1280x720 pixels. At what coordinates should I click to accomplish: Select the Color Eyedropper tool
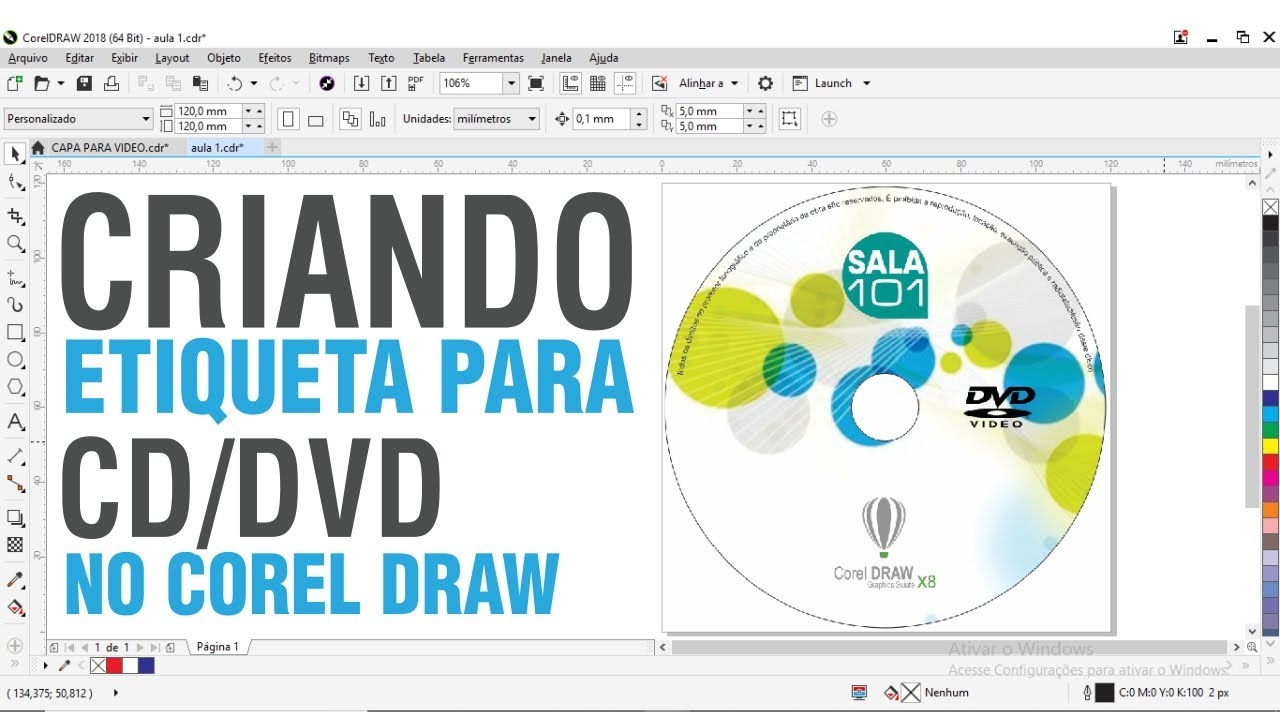point(15,580)
